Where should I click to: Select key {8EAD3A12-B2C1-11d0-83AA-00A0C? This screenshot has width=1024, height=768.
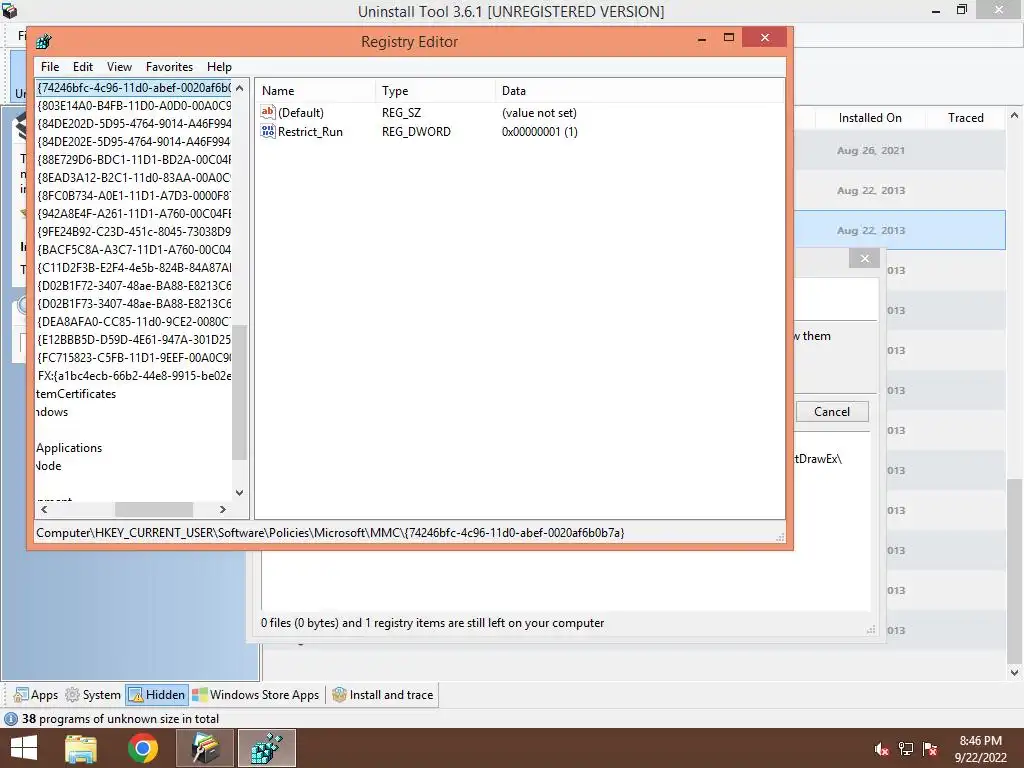[x=134, y=178]
